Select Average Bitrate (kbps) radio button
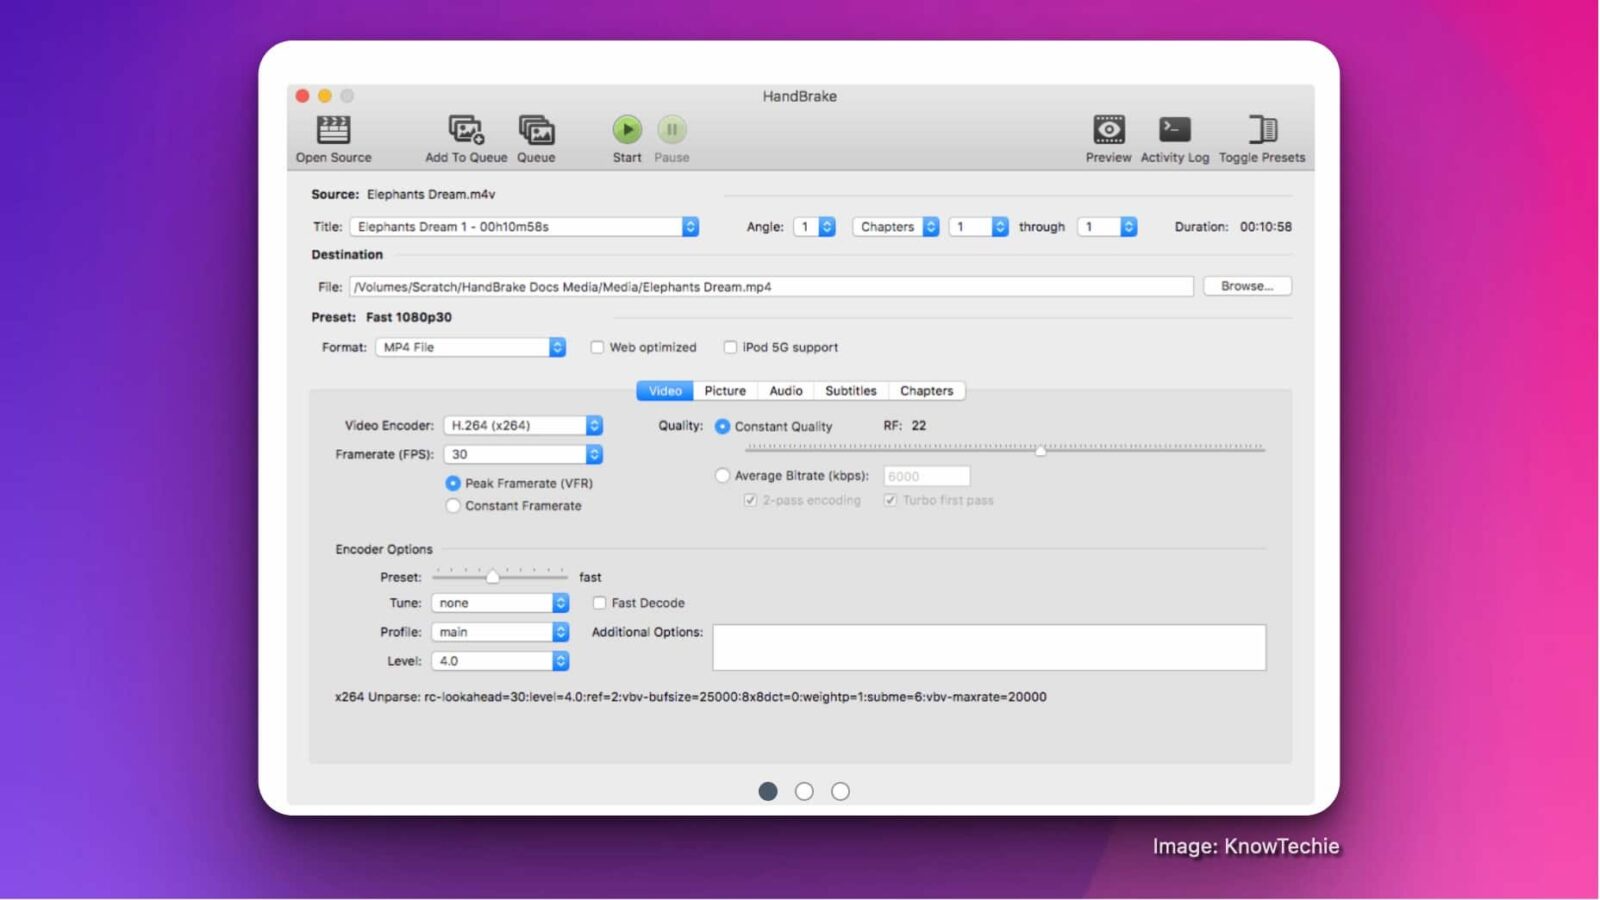Screen dimensions: 1600x900 [x=722, y=476]
